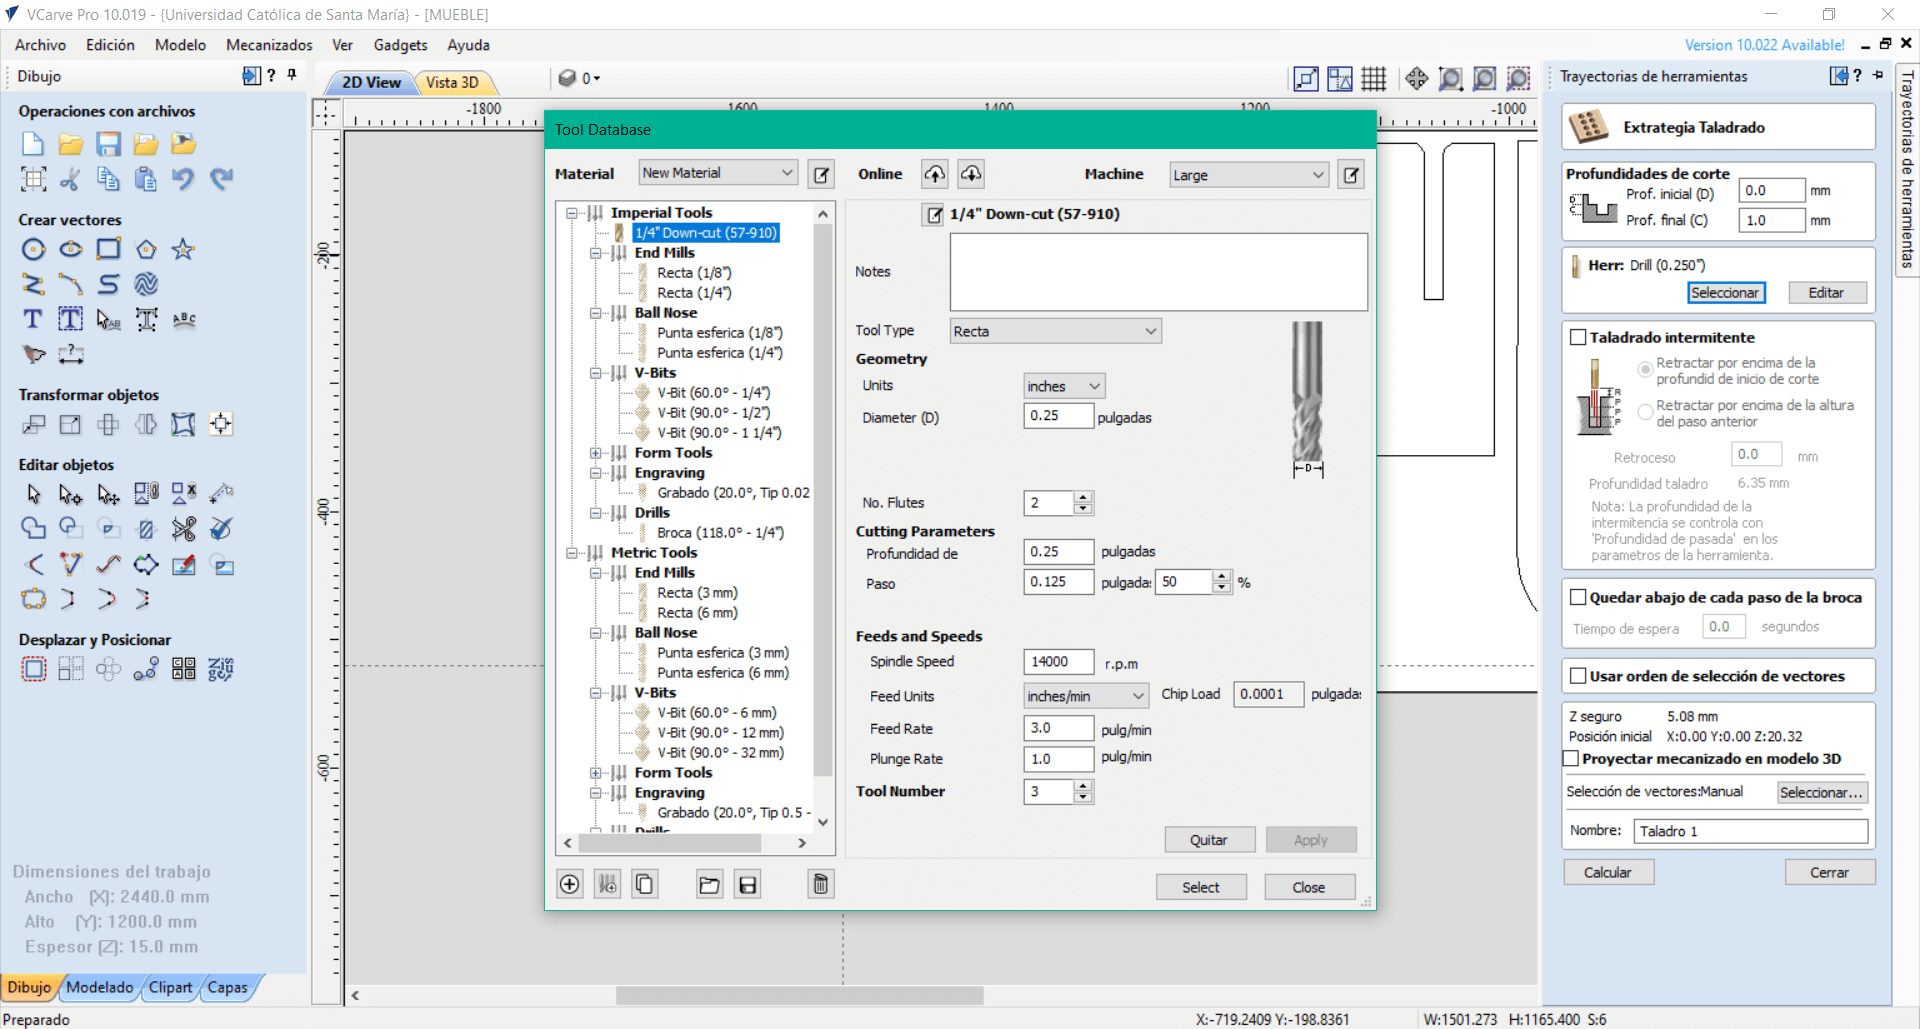Click Editar next to the Herr tool
This screenshot has width=1920, height=1029.
[x=1826, y=293]
